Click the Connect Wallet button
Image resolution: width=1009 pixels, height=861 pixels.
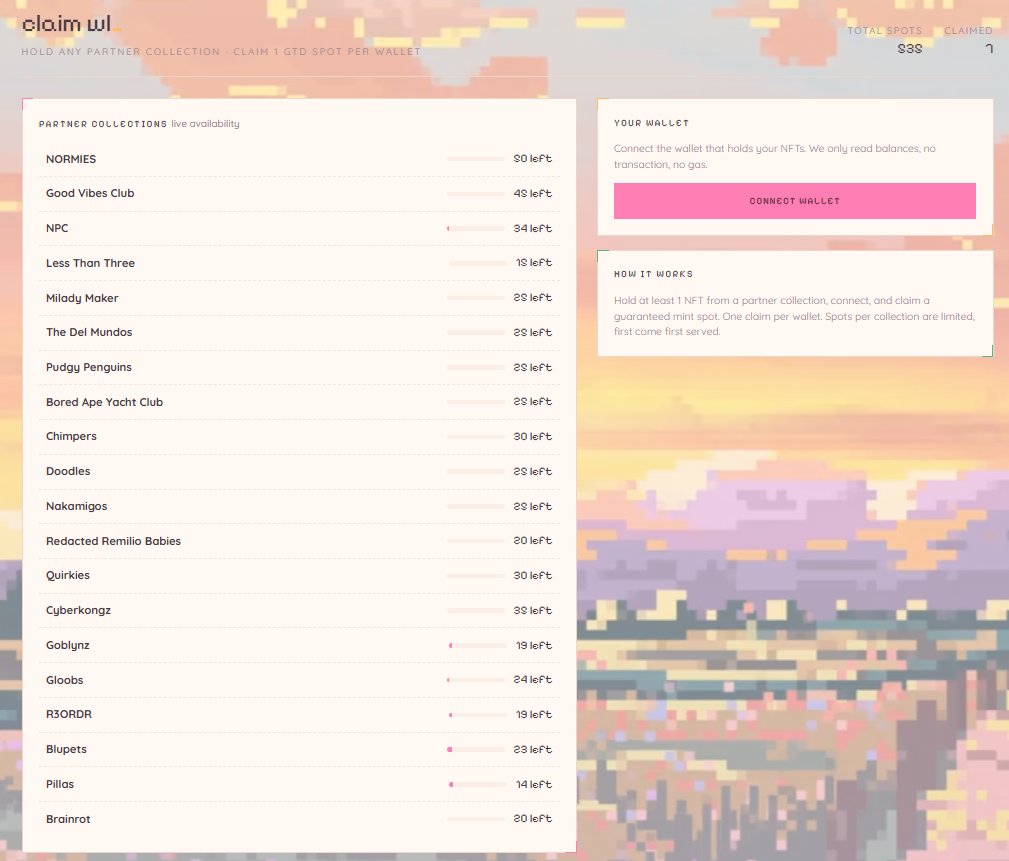coord(794,201)
